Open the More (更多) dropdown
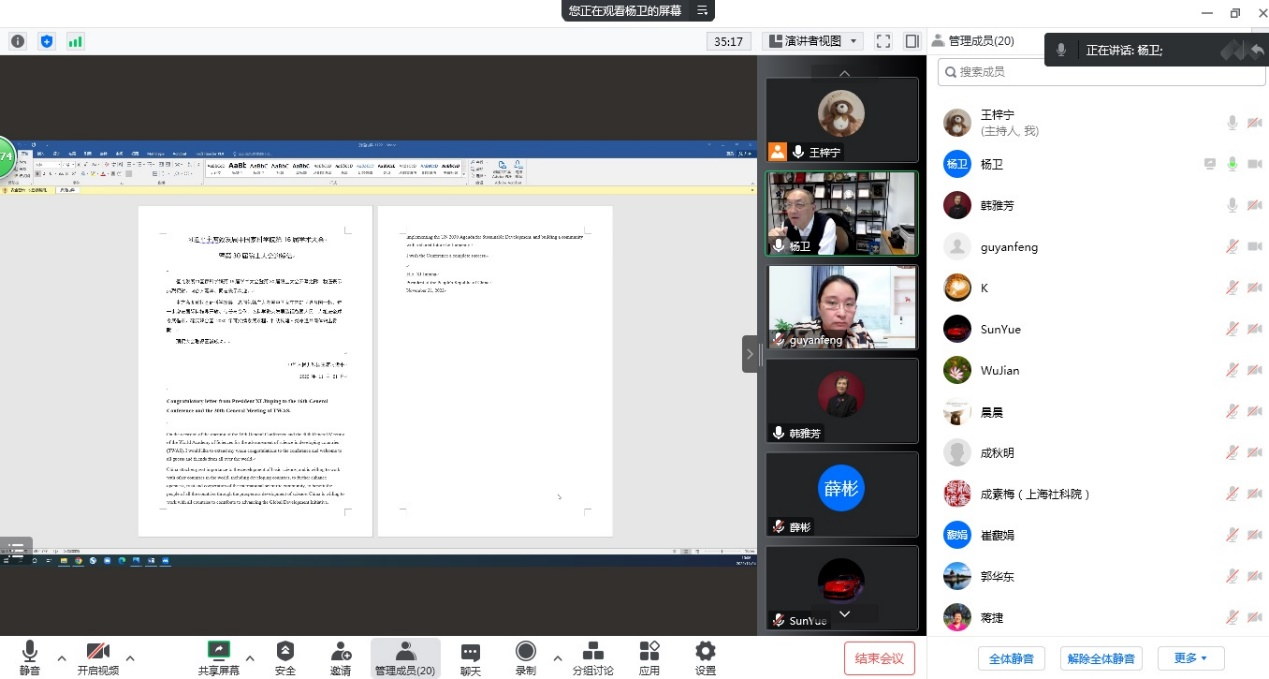The height and width of the screenshot is (679, 1269). point(1191,658)
